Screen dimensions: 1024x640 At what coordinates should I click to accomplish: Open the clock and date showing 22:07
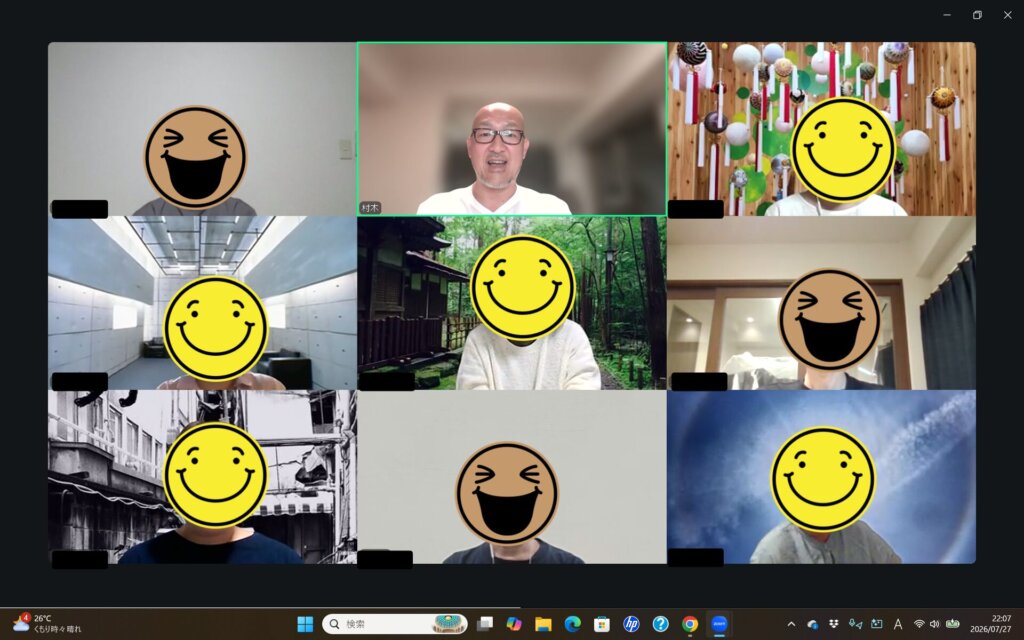tap(991, 624)
